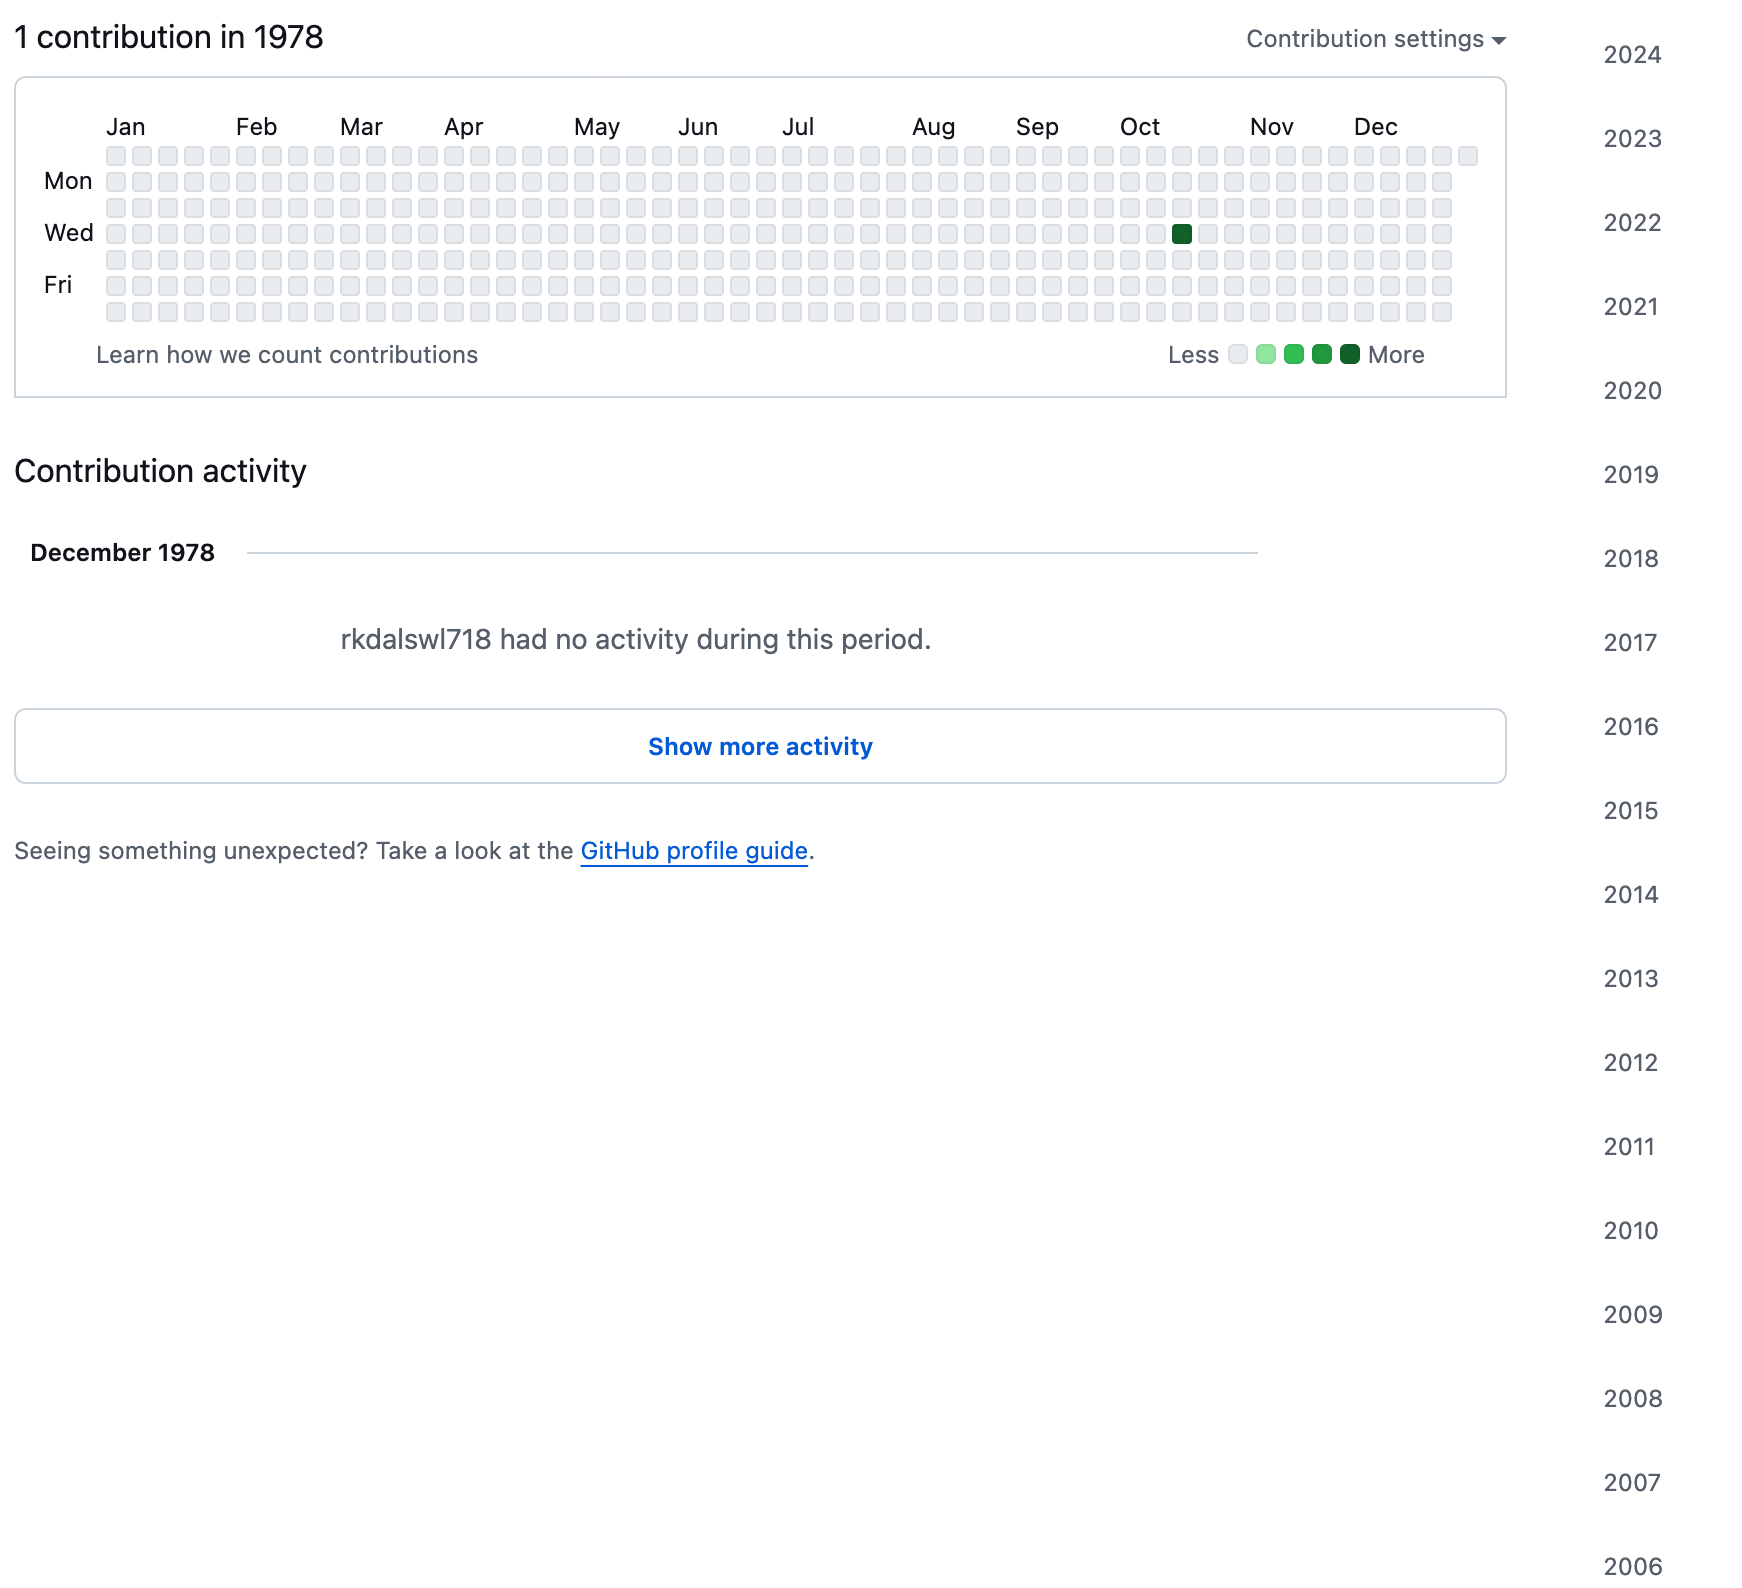Click the darkest green legend swatch
Screen dimensions: 1742x1588
(1350, 354)
